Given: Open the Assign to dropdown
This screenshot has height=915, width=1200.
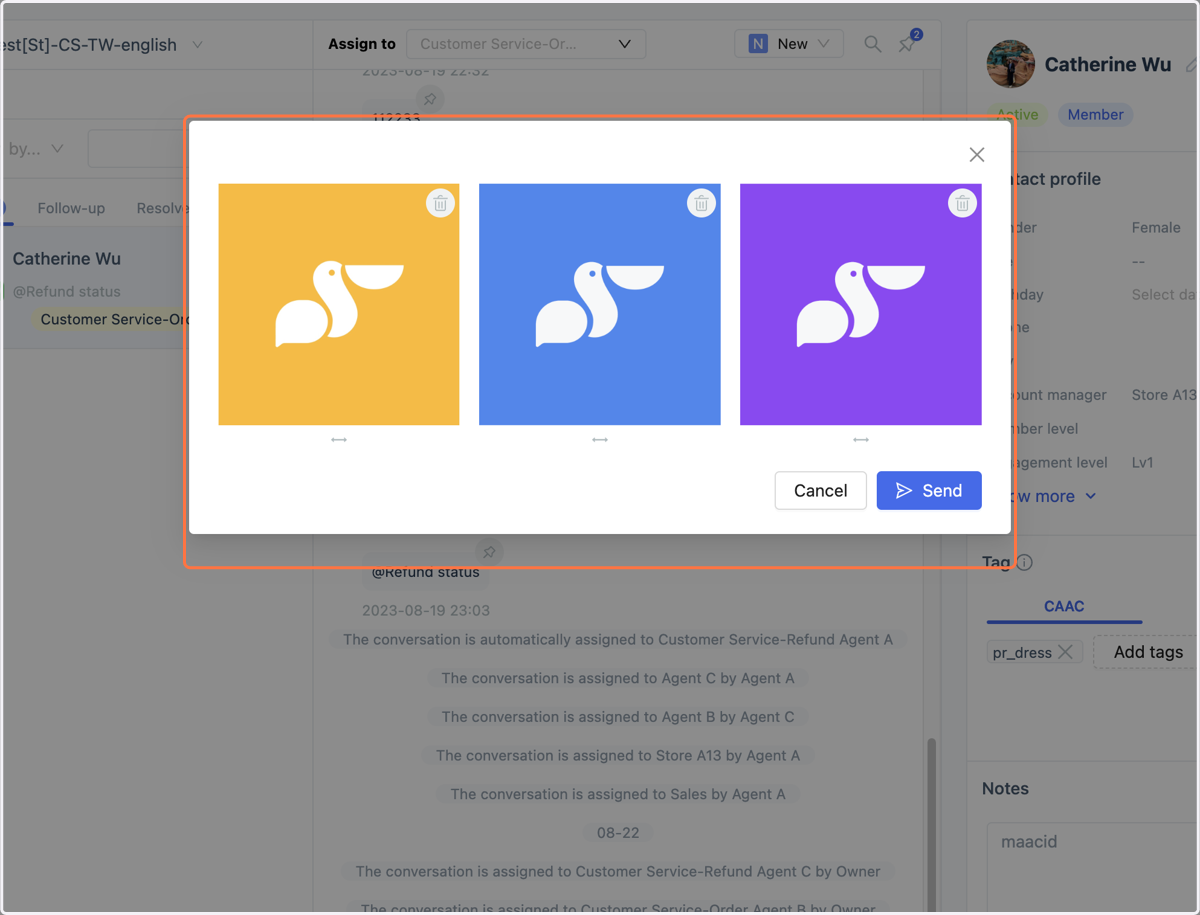Looking at the screenshot, I should pos(526,44).
